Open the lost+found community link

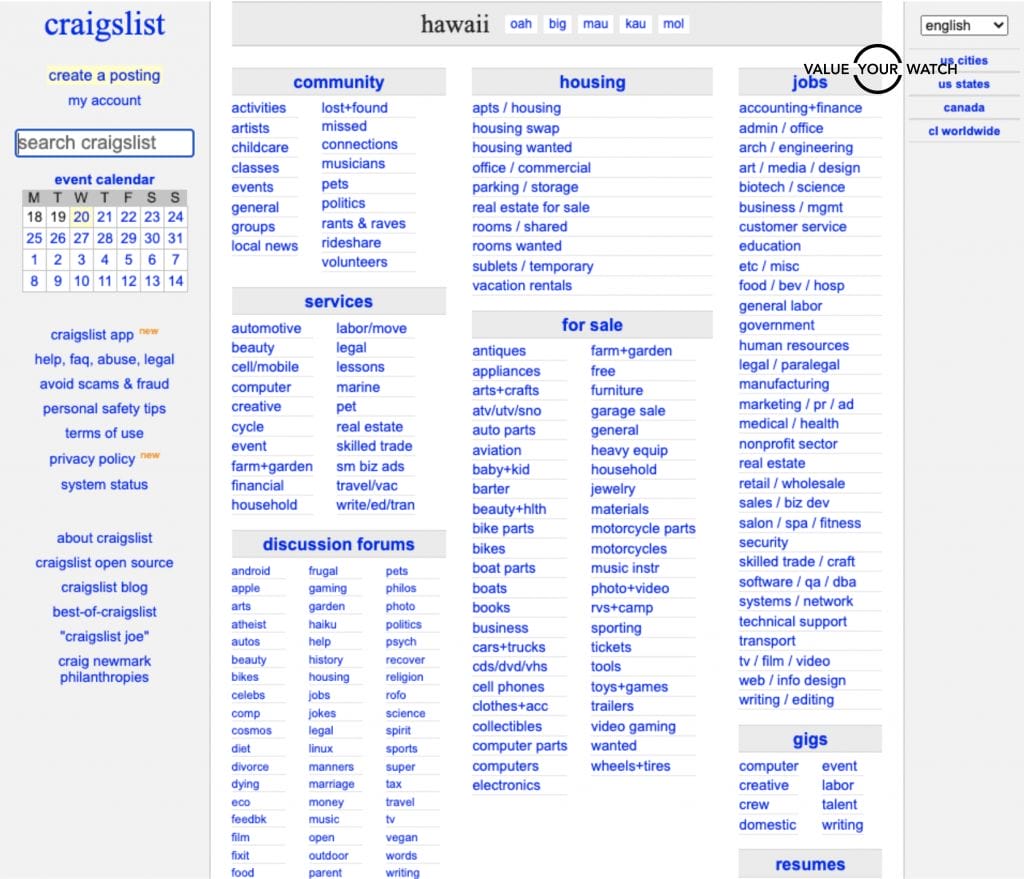(354, 108)
